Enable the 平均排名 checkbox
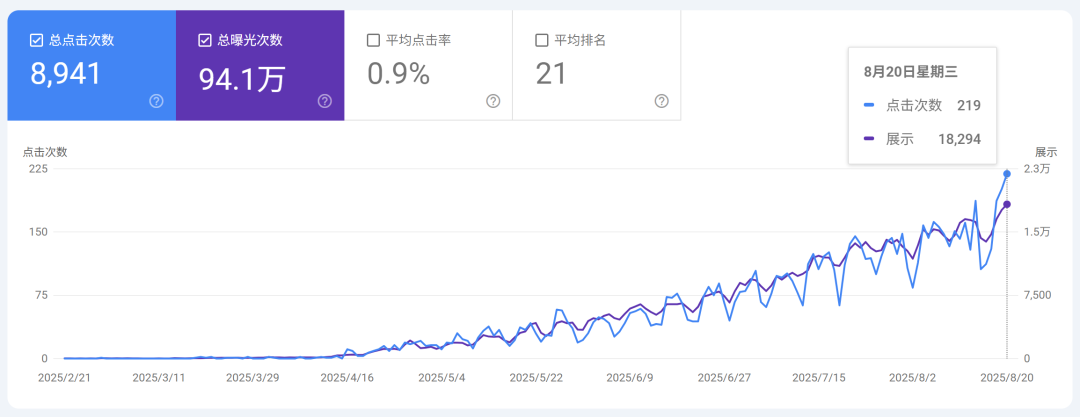1080x417 pixels. pos(541,41)
